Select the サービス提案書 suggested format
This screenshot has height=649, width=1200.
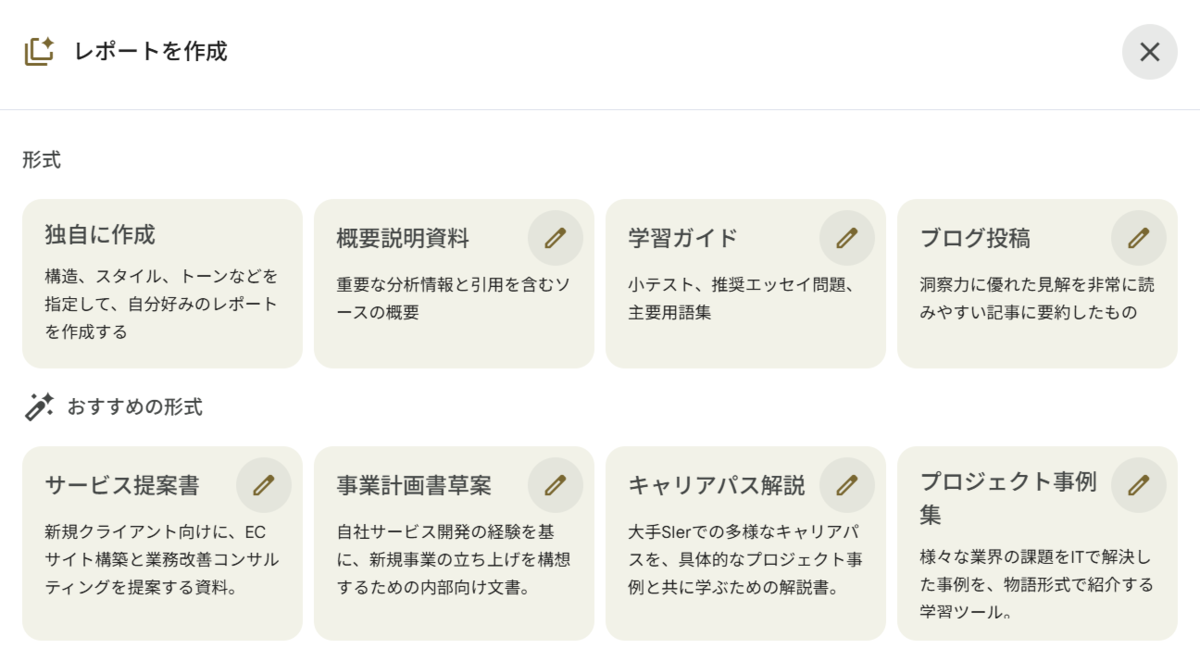[162, 543]
